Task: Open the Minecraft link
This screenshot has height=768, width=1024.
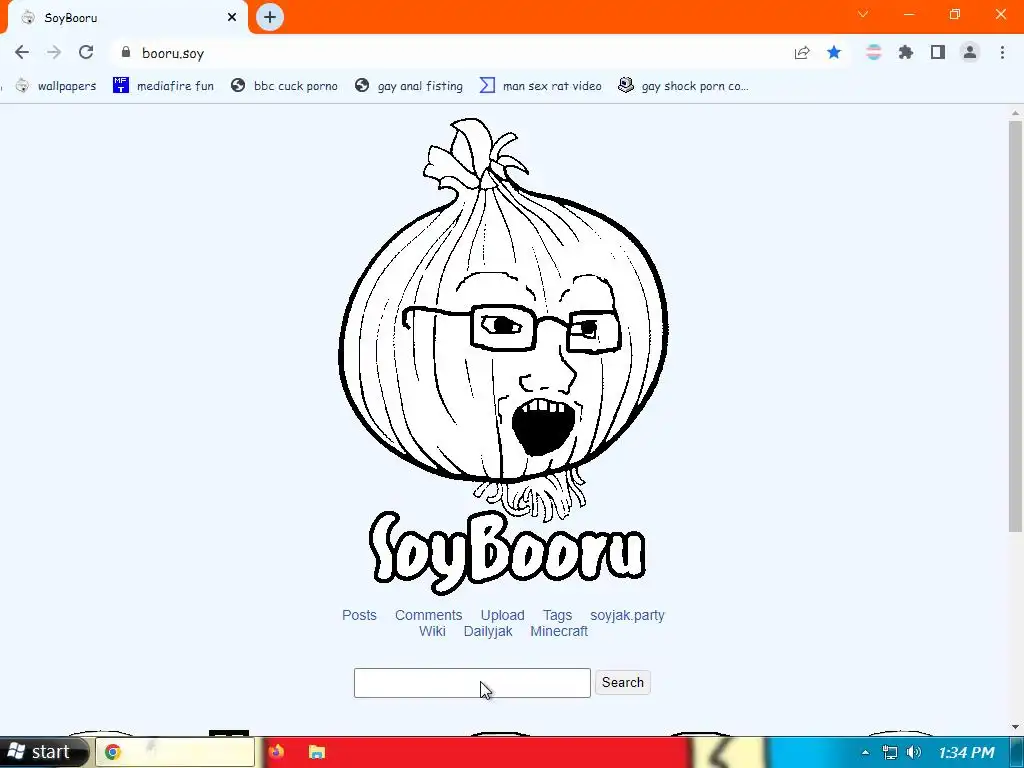Action: click(x=559, y=632)
